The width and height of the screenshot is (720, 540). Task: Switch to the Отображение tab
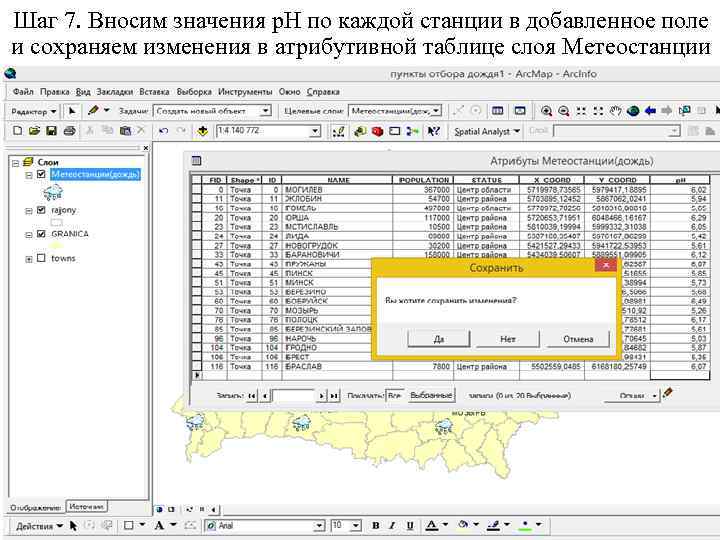coord(35,507)
